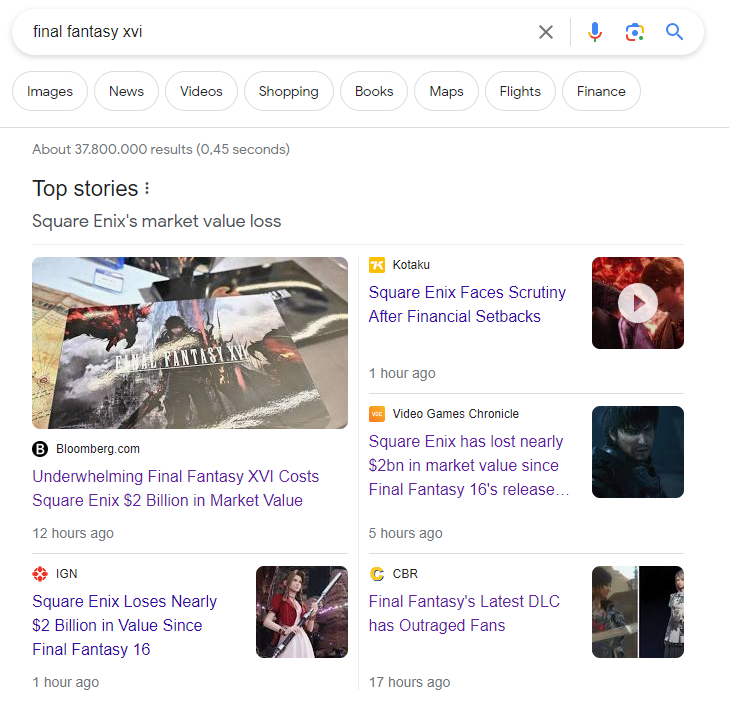Switch to the News filter tab
This screenshot has height=715, width=729.
pos(126,91)
